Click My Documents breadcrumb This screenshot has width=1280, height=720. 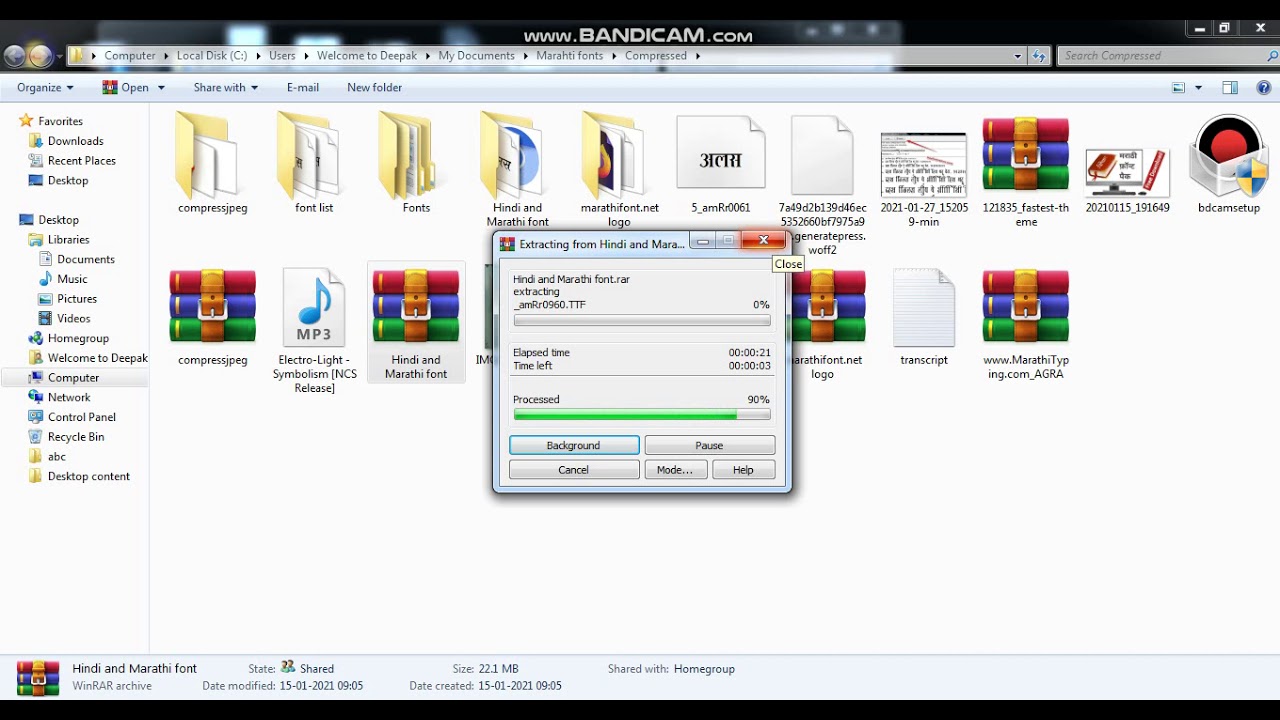[x=476, y=56]
